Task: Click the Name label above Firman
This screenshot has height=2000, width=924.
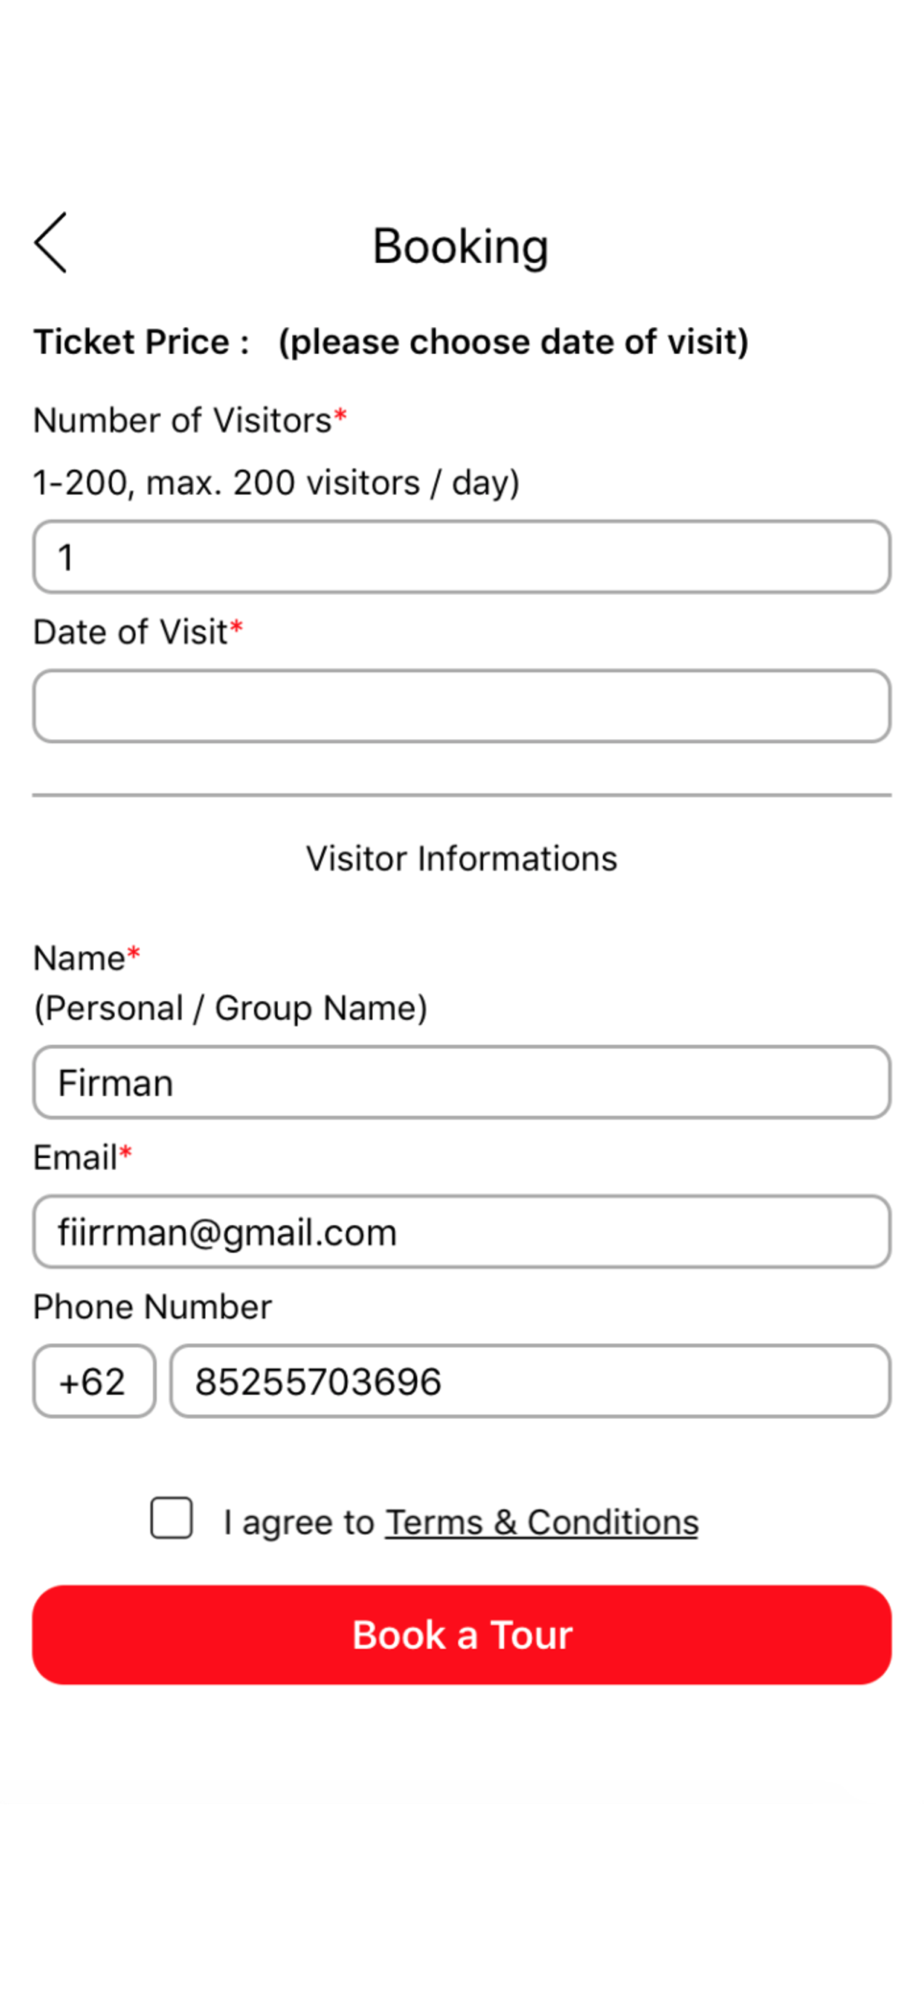Action: point(79,958)
